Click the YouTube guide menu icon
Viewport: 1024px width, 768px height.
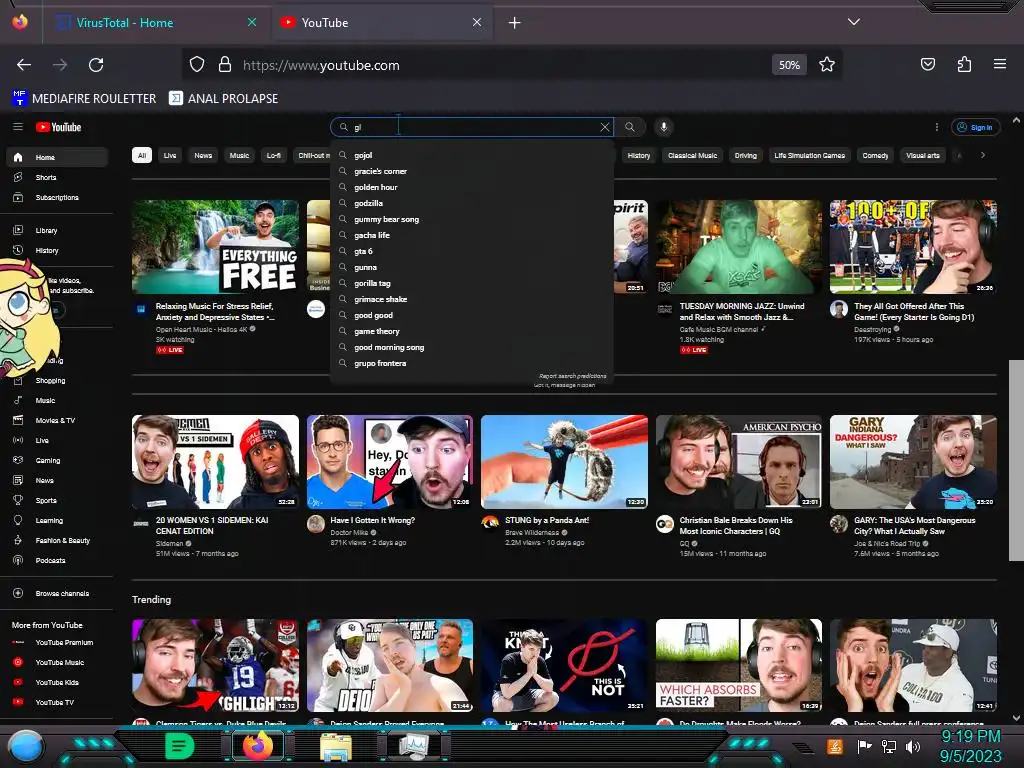[18, 127]
